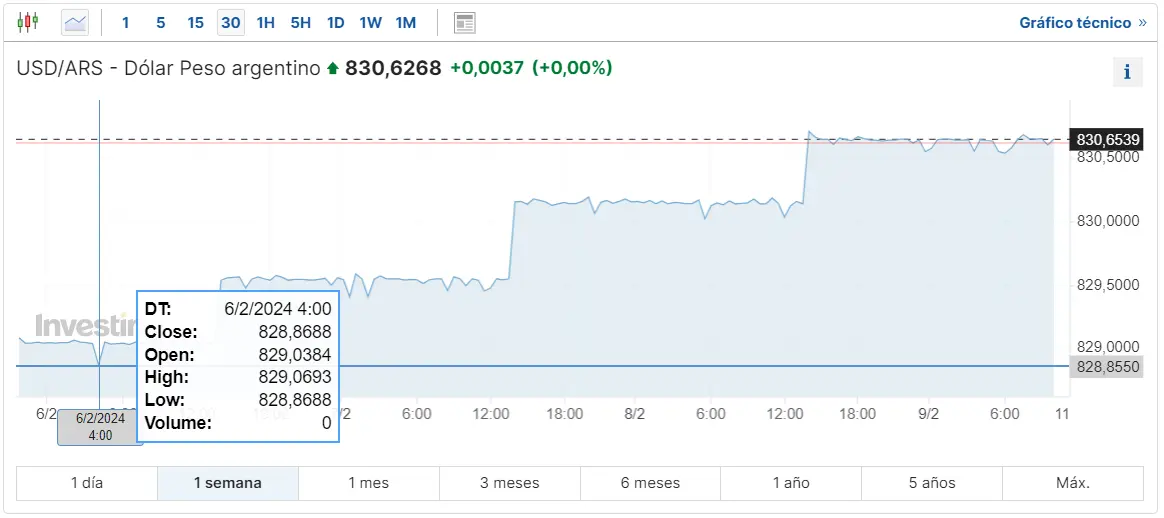Open the news table icon in toolbar
The image size is (1164, 518).
coord(465,23)
